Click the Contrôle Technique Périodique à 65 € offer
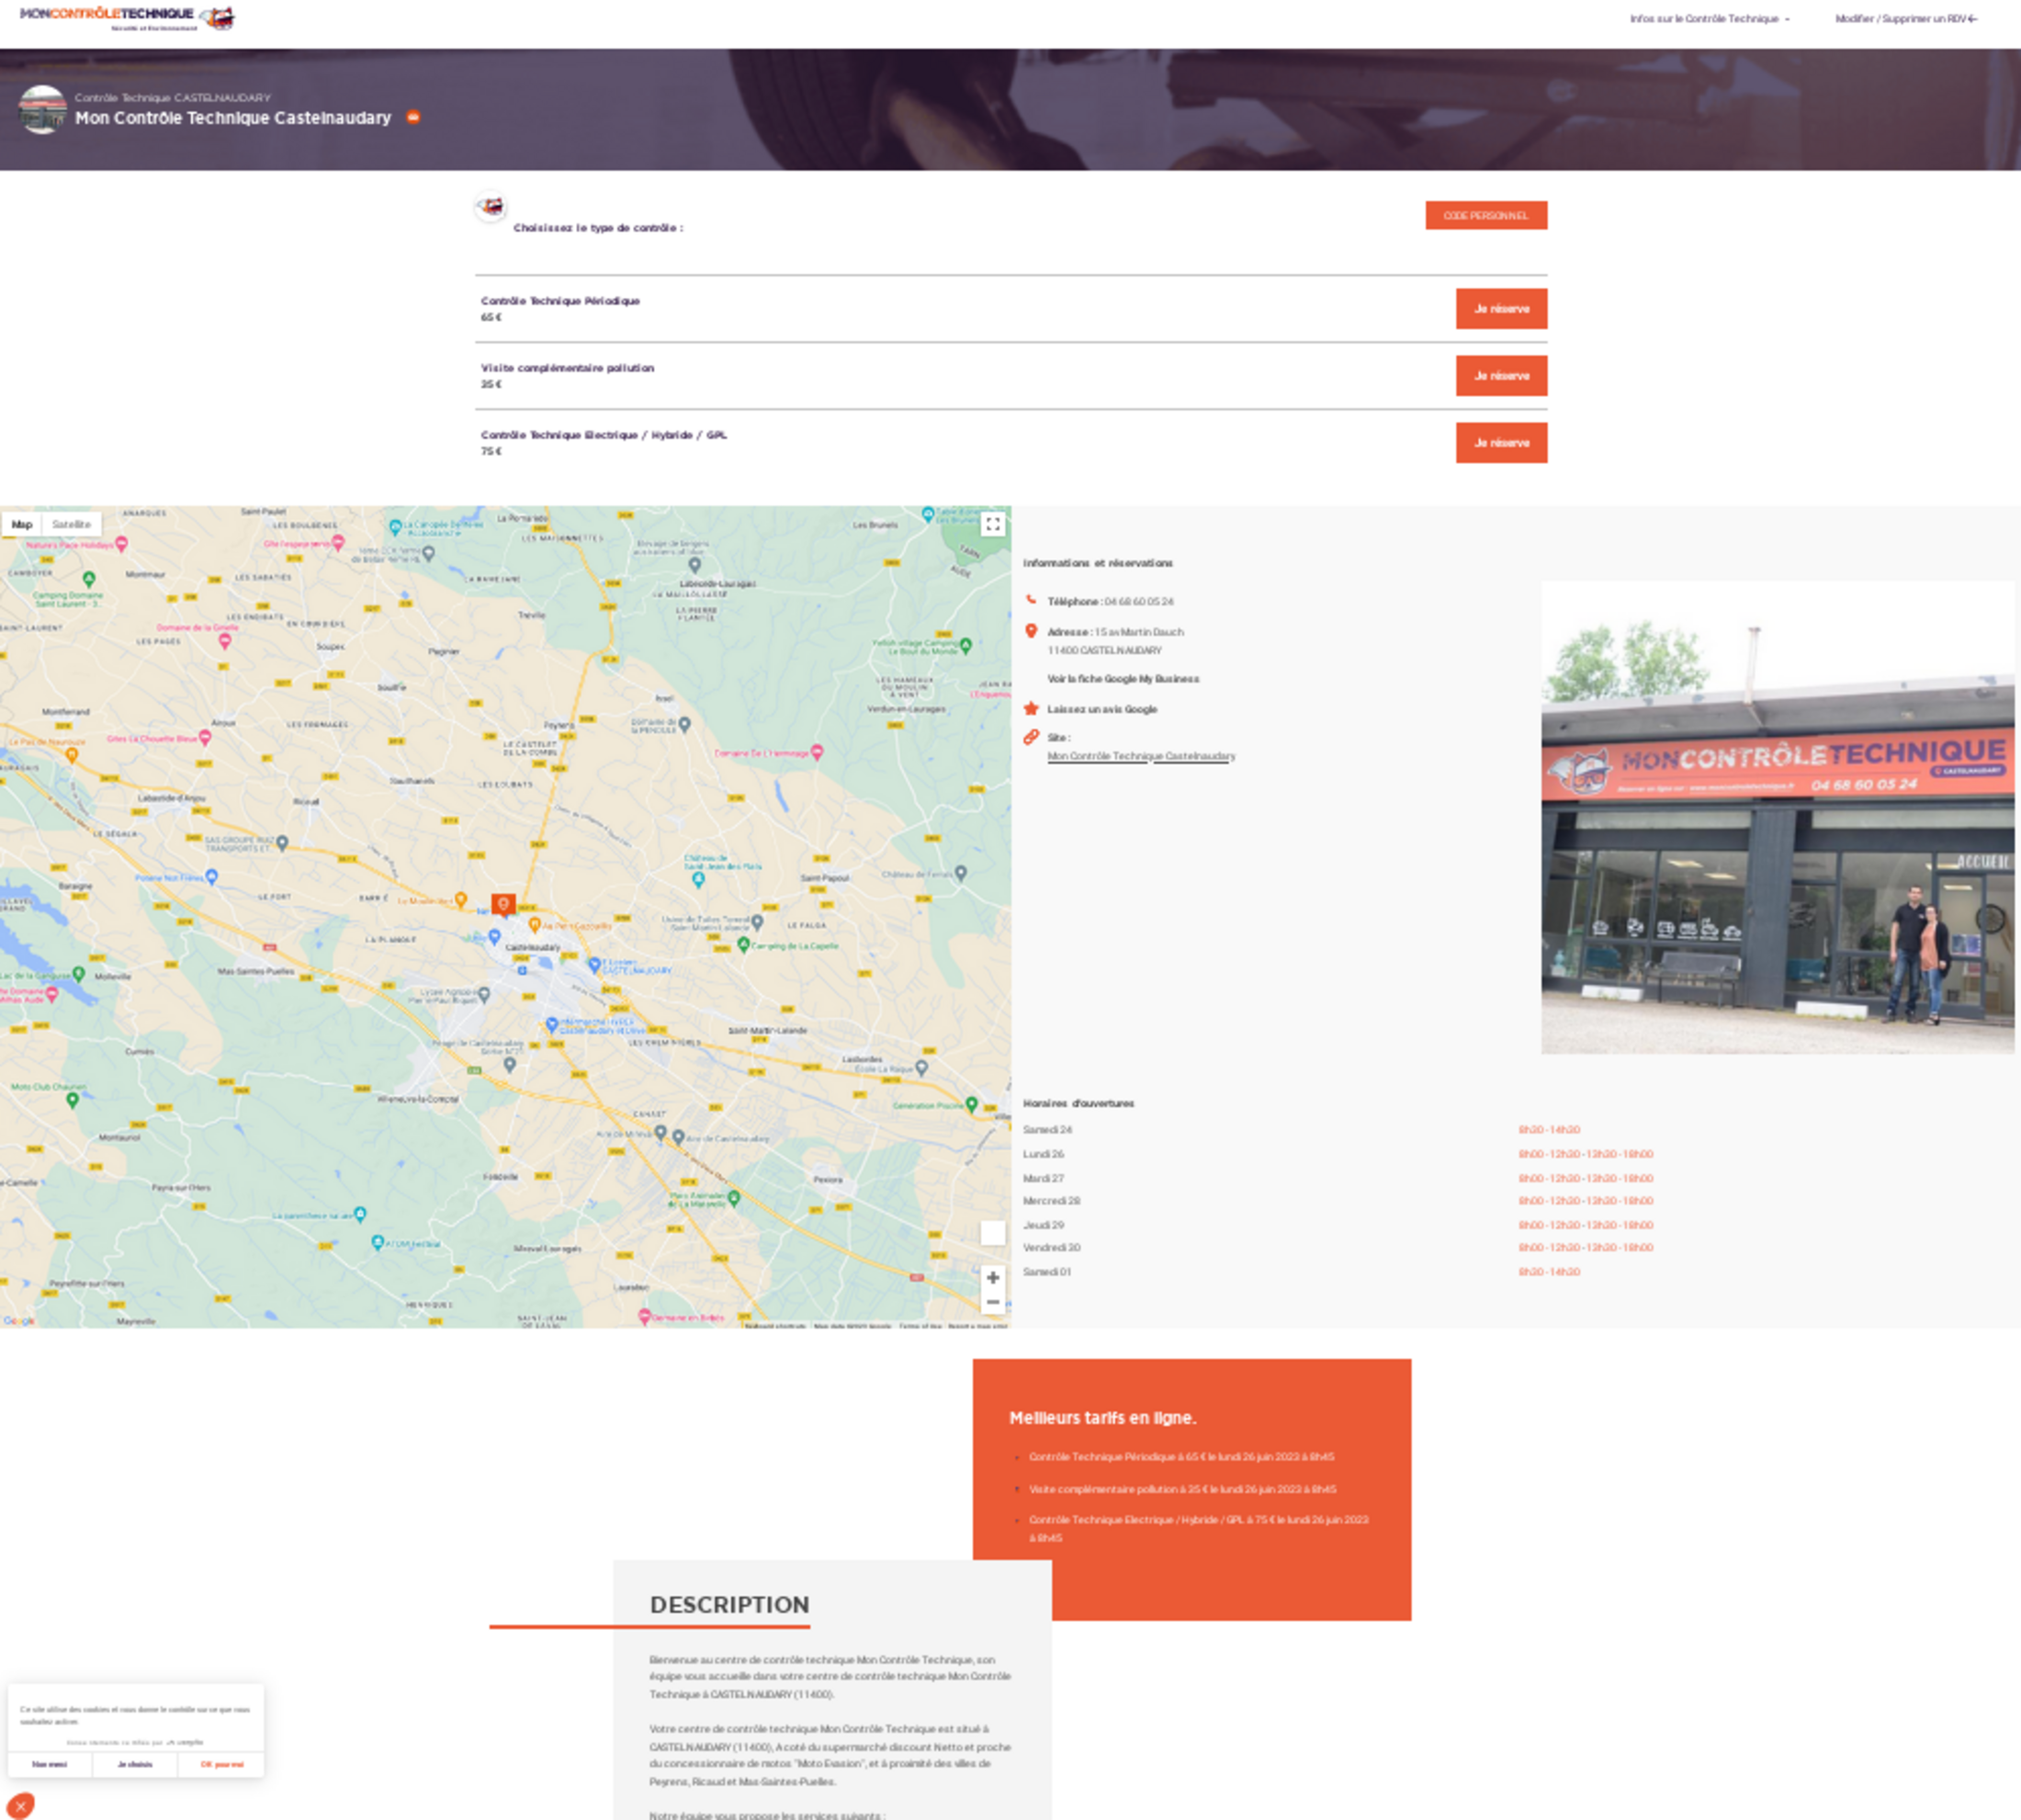The width and height of the screenshot is (2021, 1820). [1181, 1457]
